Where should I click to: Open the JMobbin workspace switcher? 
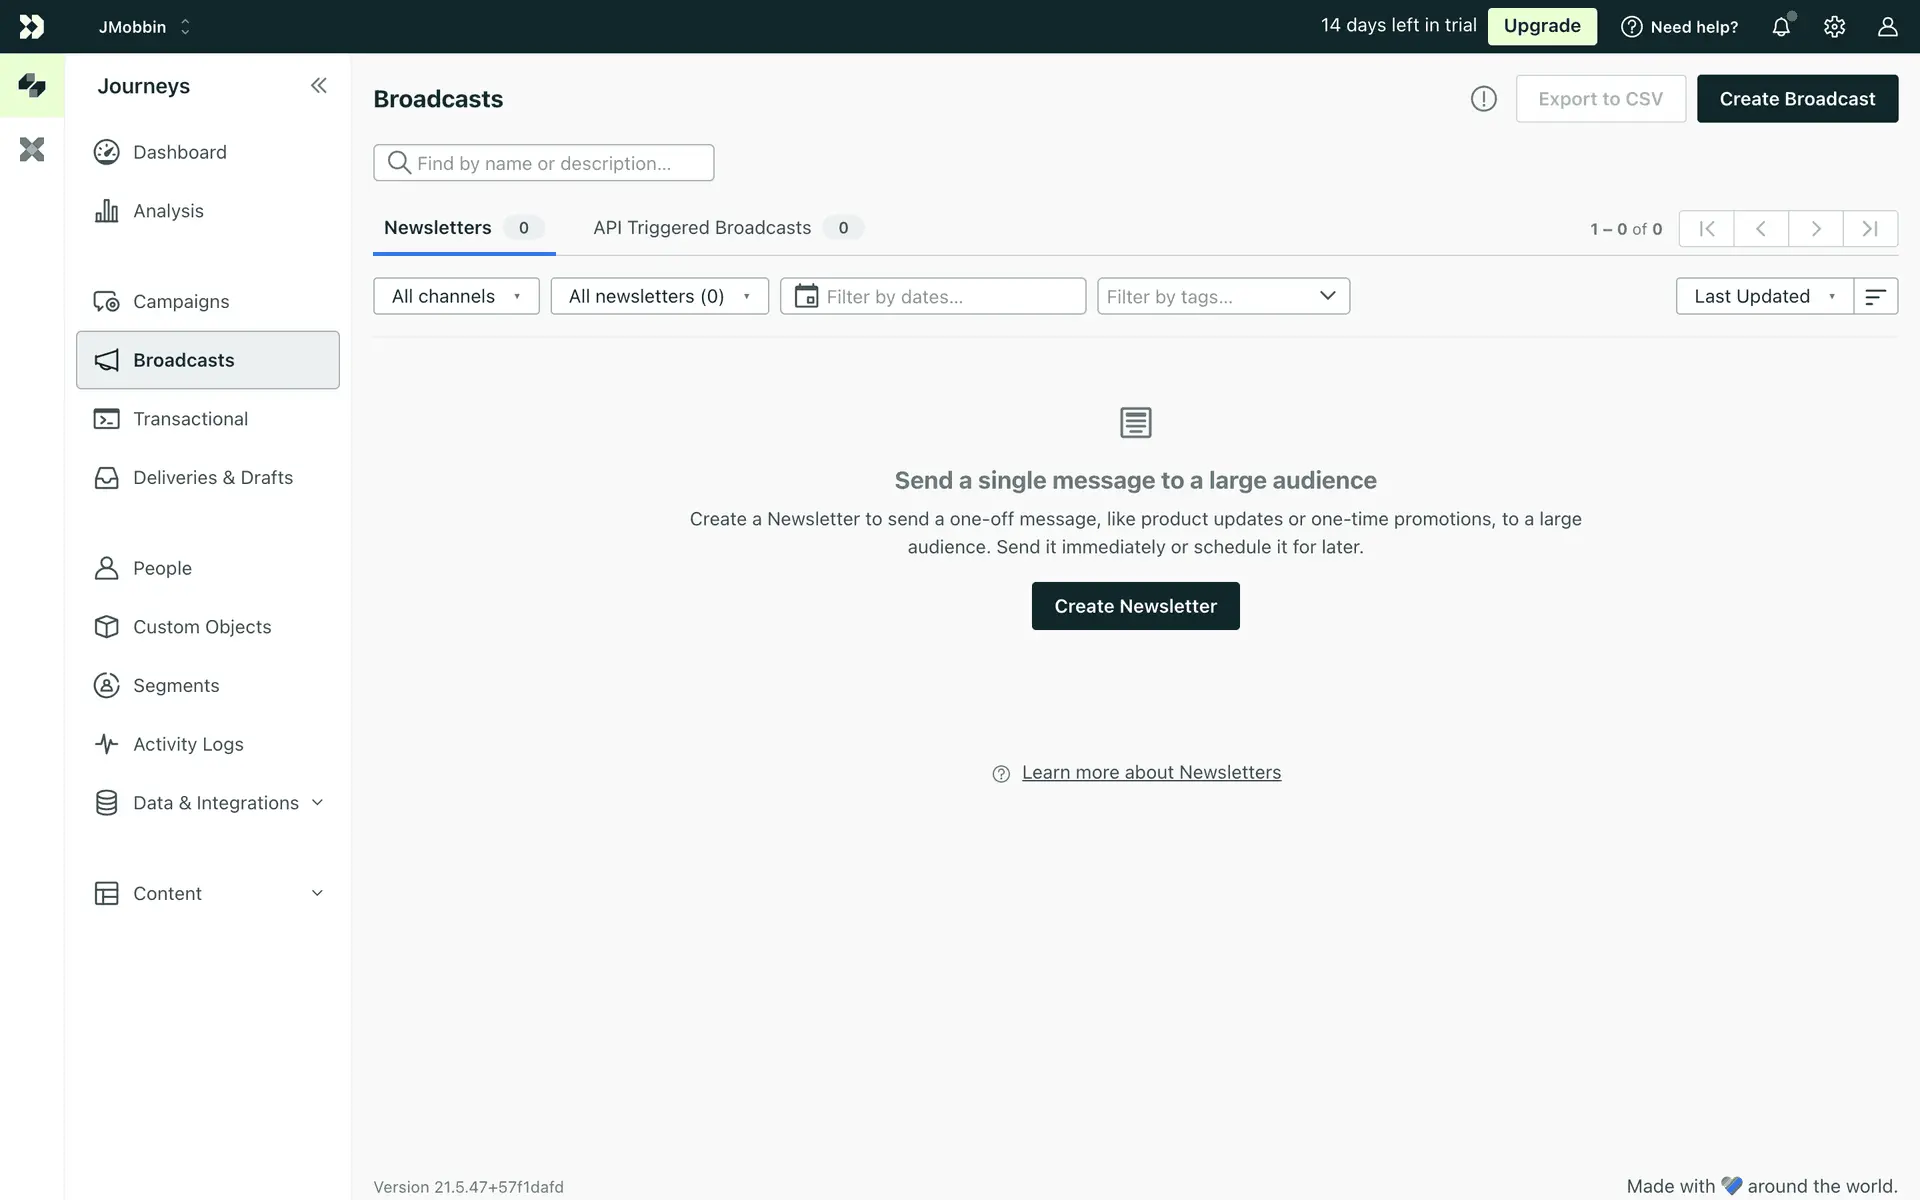point(144,27)
